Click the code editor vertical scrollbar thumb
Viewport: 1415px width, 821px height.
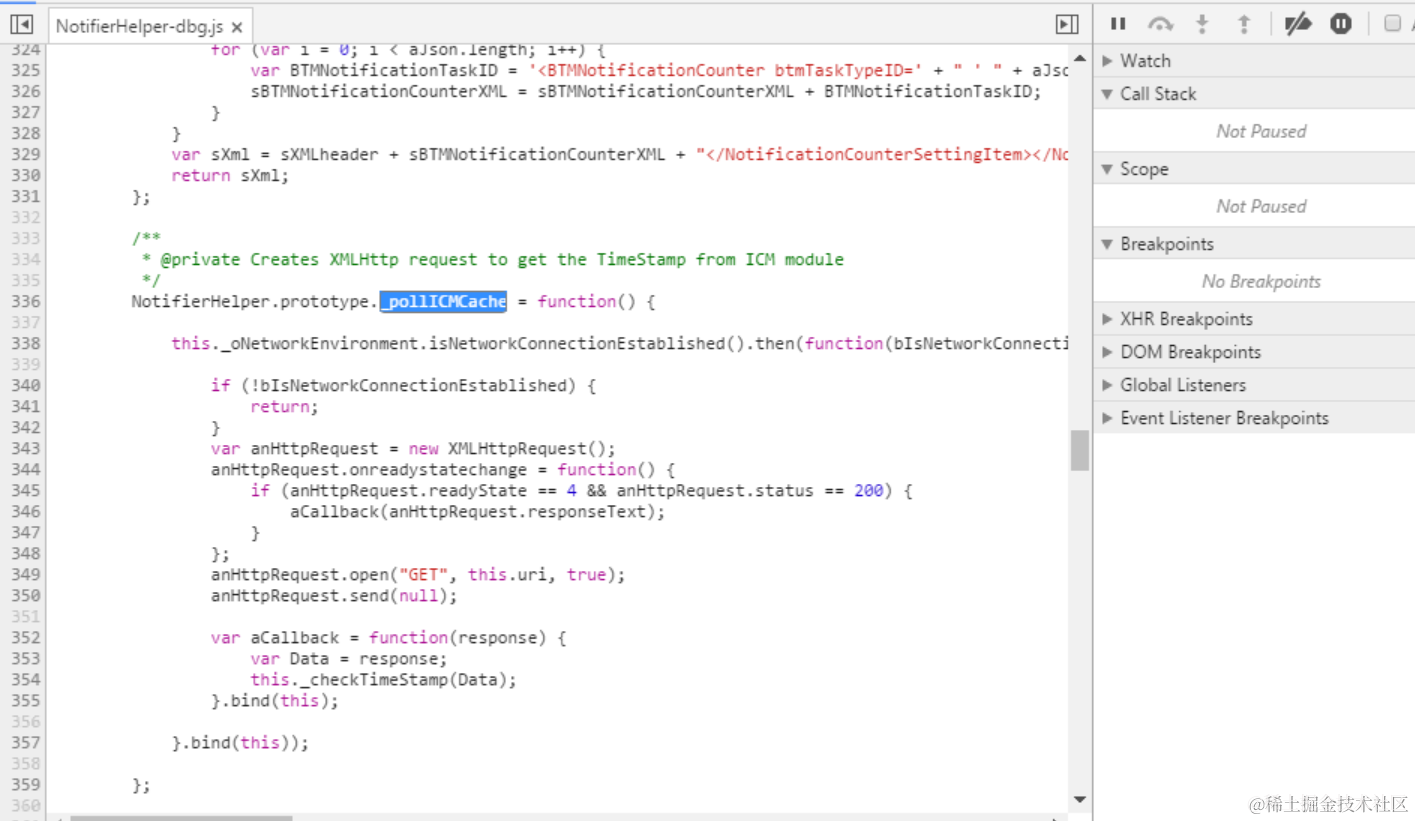click(1079, 450)
